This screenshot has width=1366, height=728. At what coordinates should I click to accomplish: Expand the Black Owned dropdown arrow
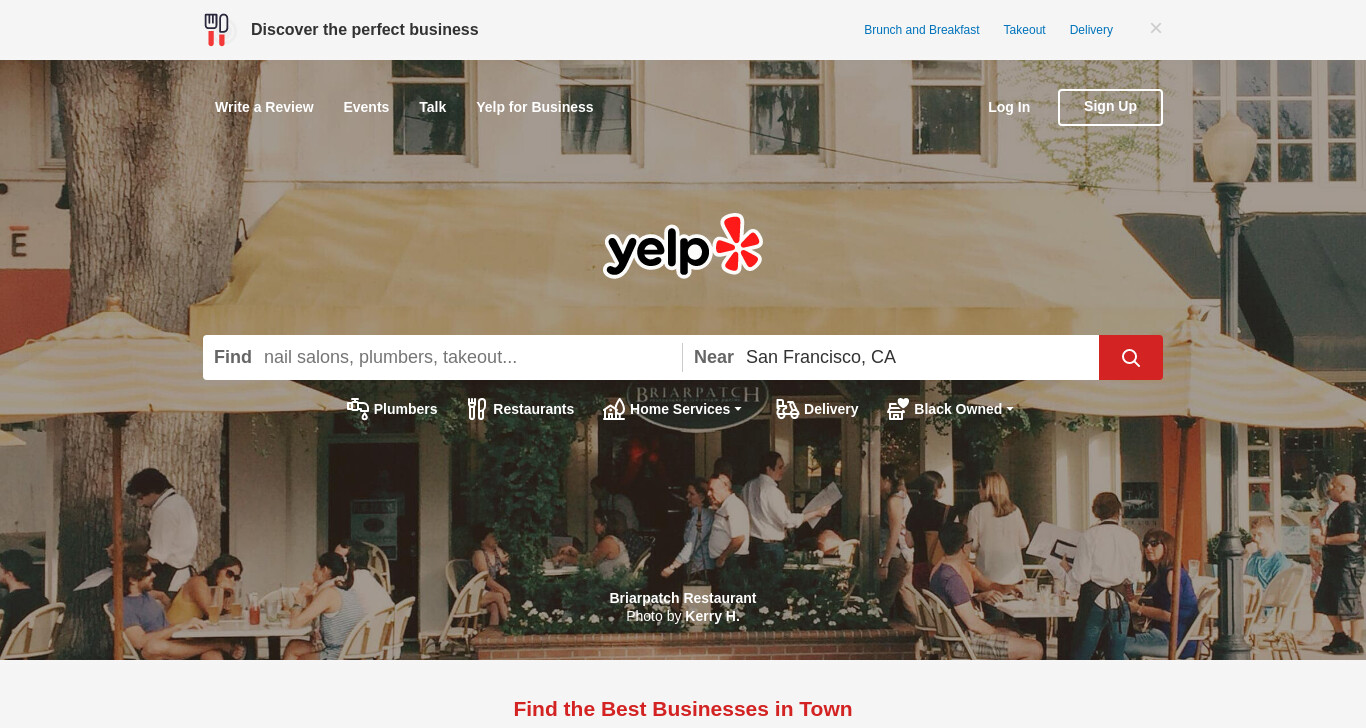pos(1010,409)
